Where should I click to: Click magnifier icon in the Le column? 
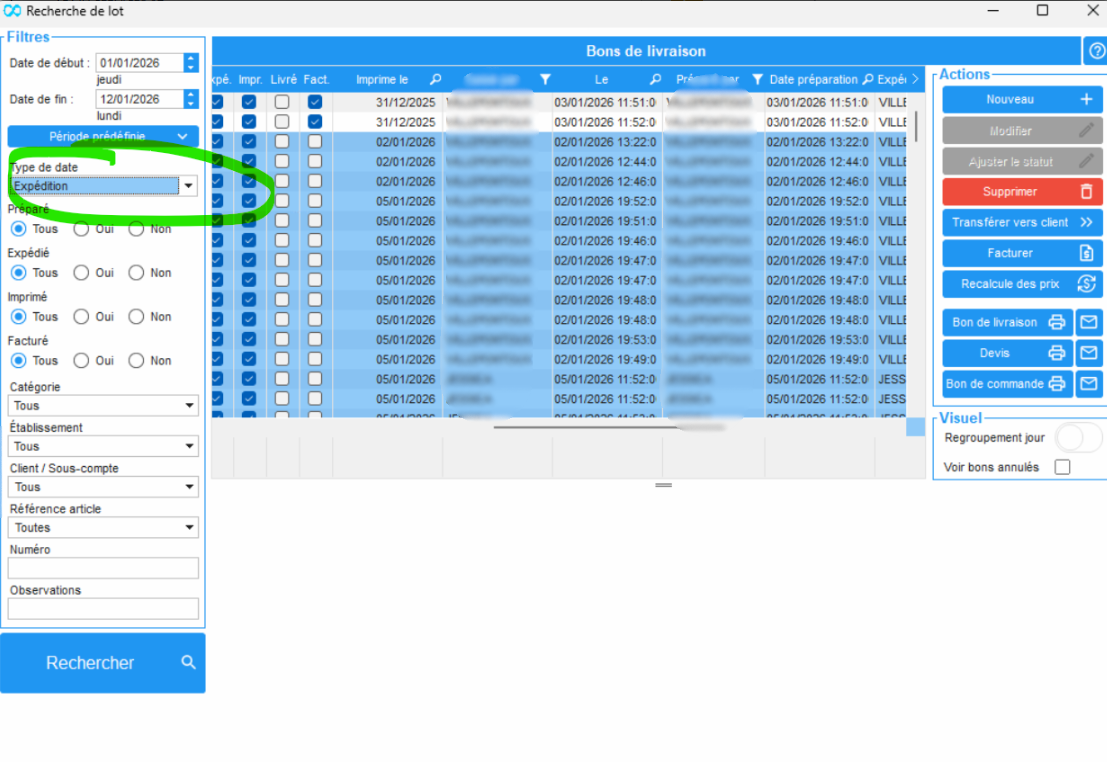655,80
